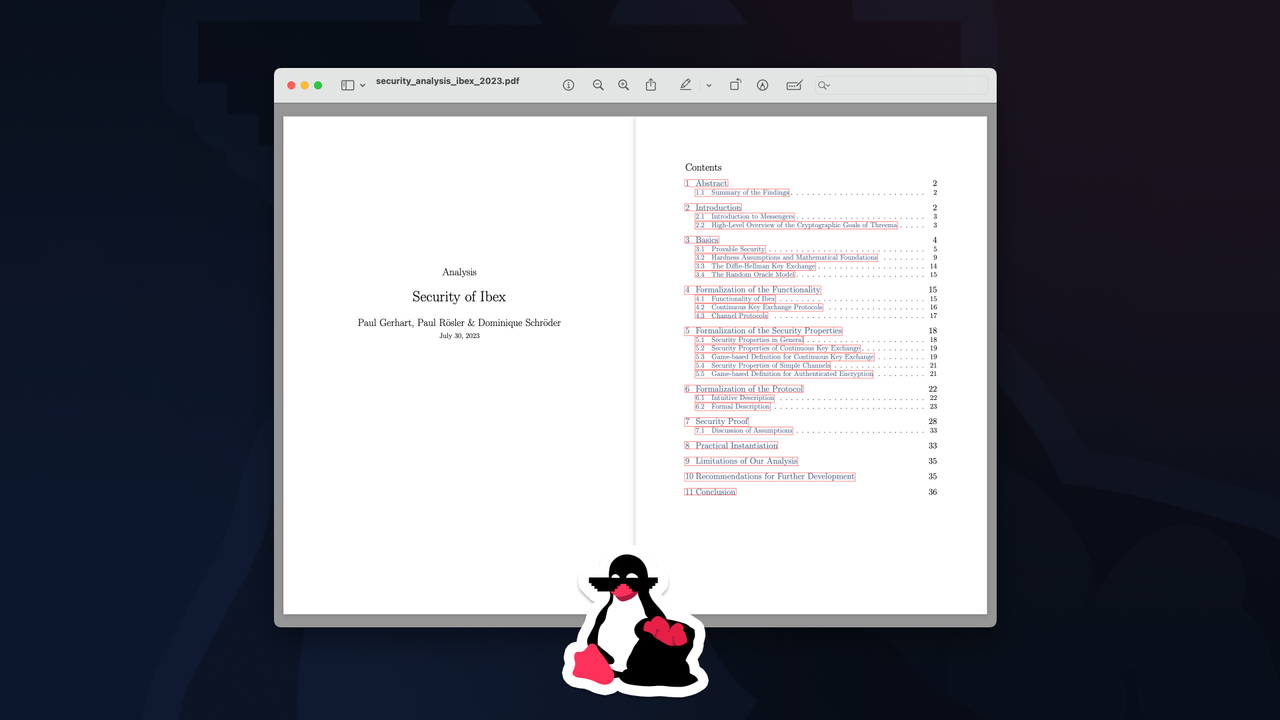Viewport: 1280px width, 720px height.
Task: Open 5.4 Security Properties of Simple Channels
Action: point(764,366)
